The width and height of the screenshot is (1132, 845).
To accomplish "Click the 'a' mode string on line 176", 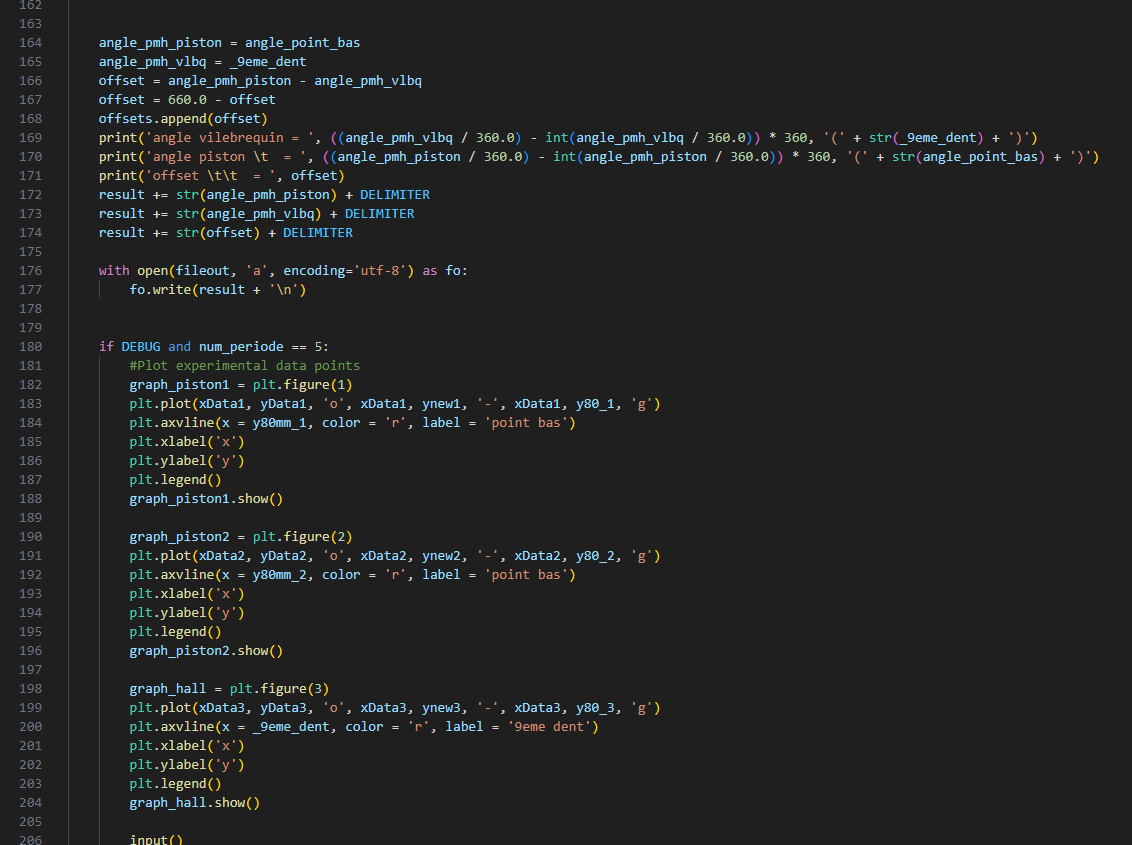I will [256, 271].
